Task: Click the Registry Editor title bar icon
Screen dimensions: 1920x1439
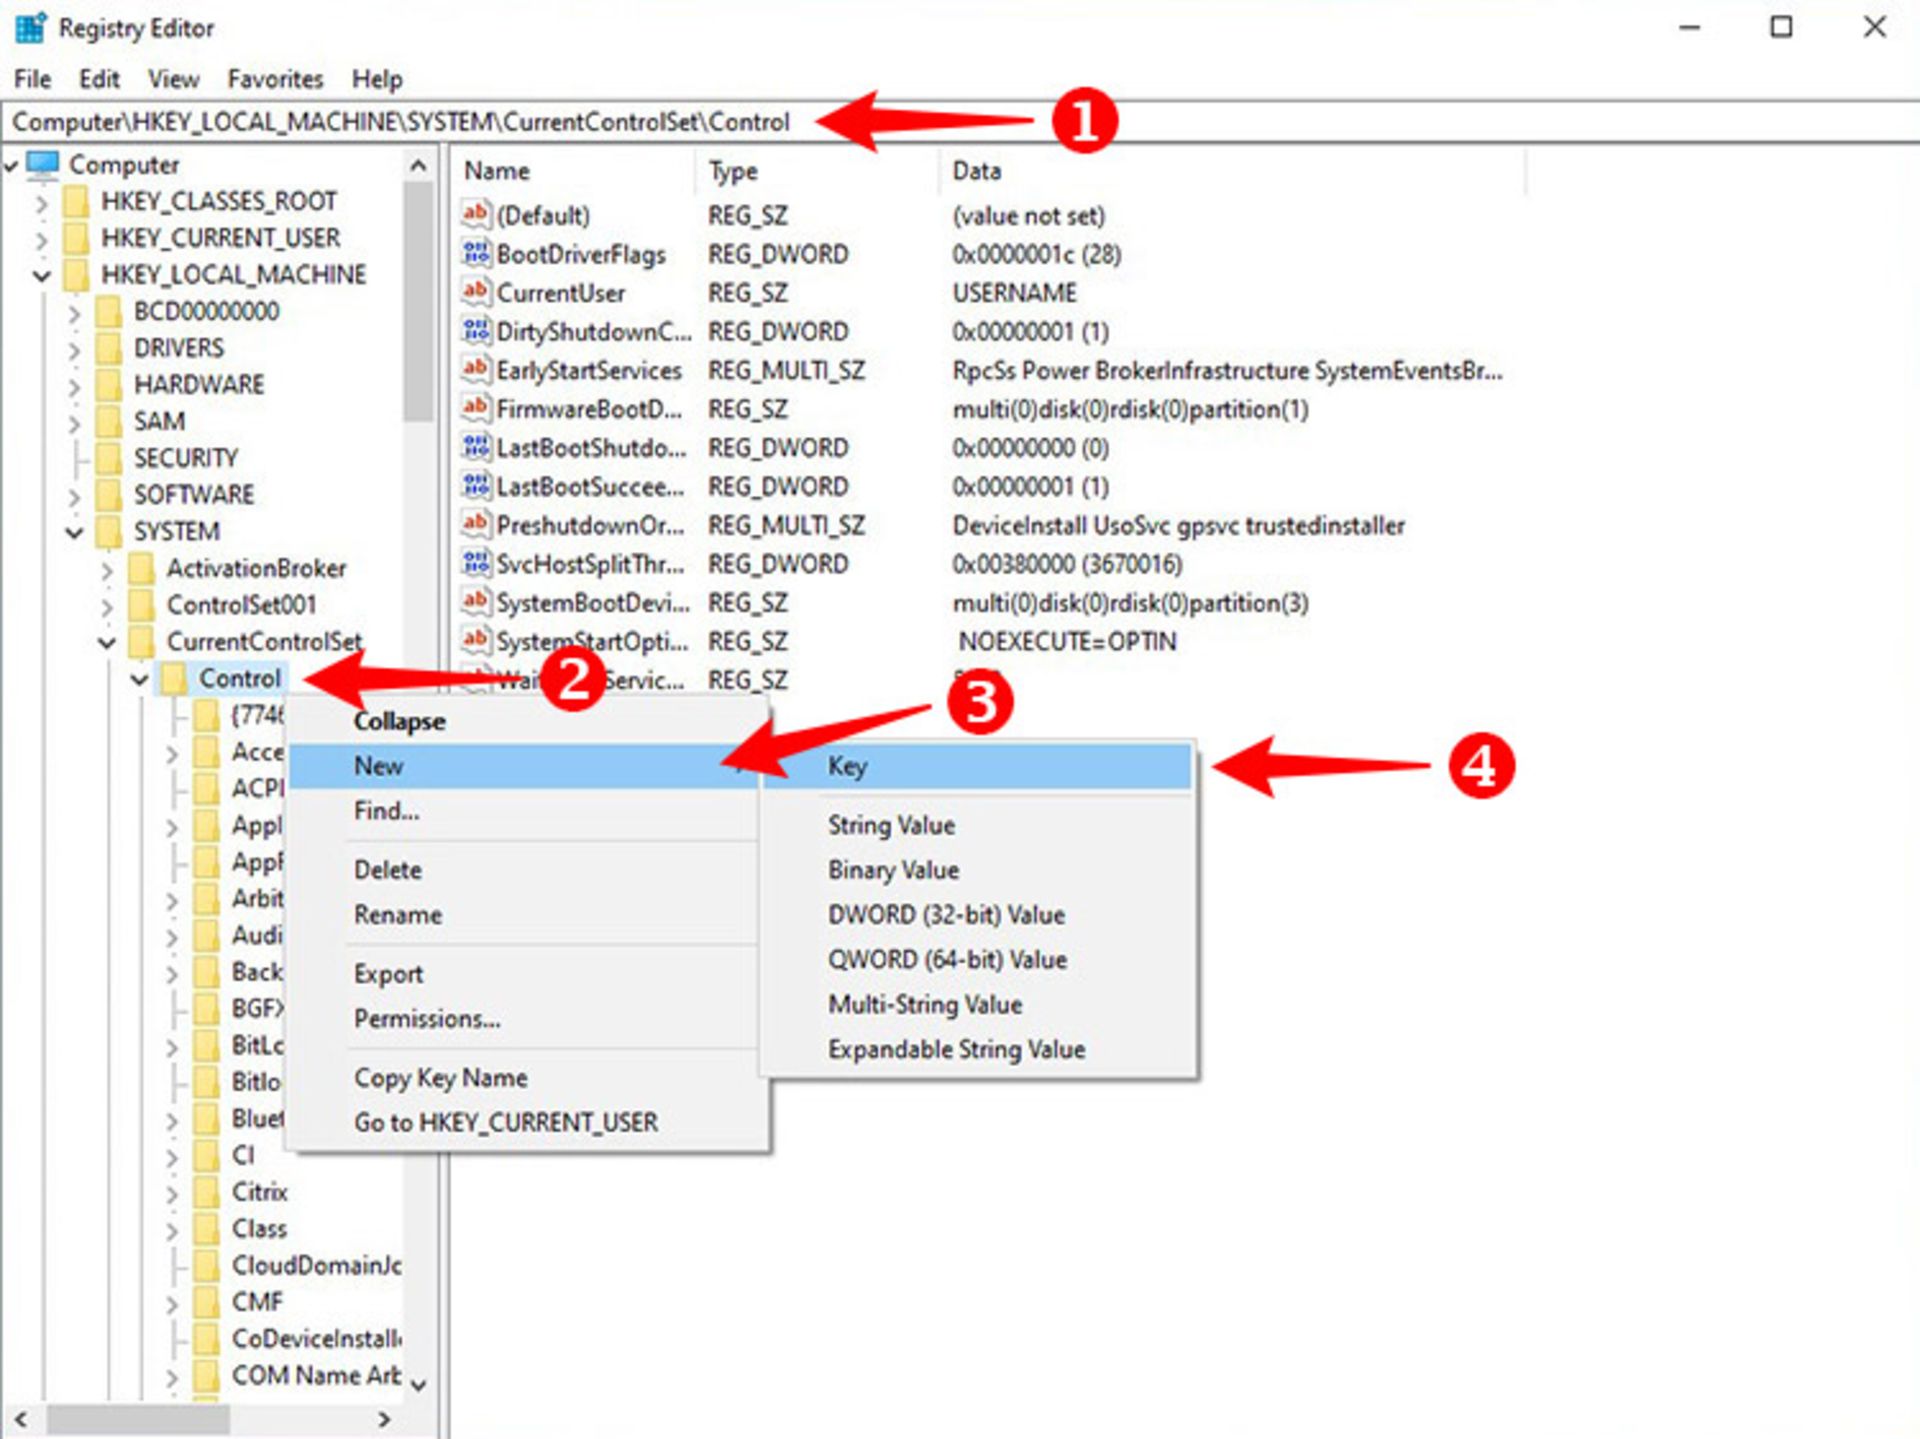Action: tap(29, 27)
